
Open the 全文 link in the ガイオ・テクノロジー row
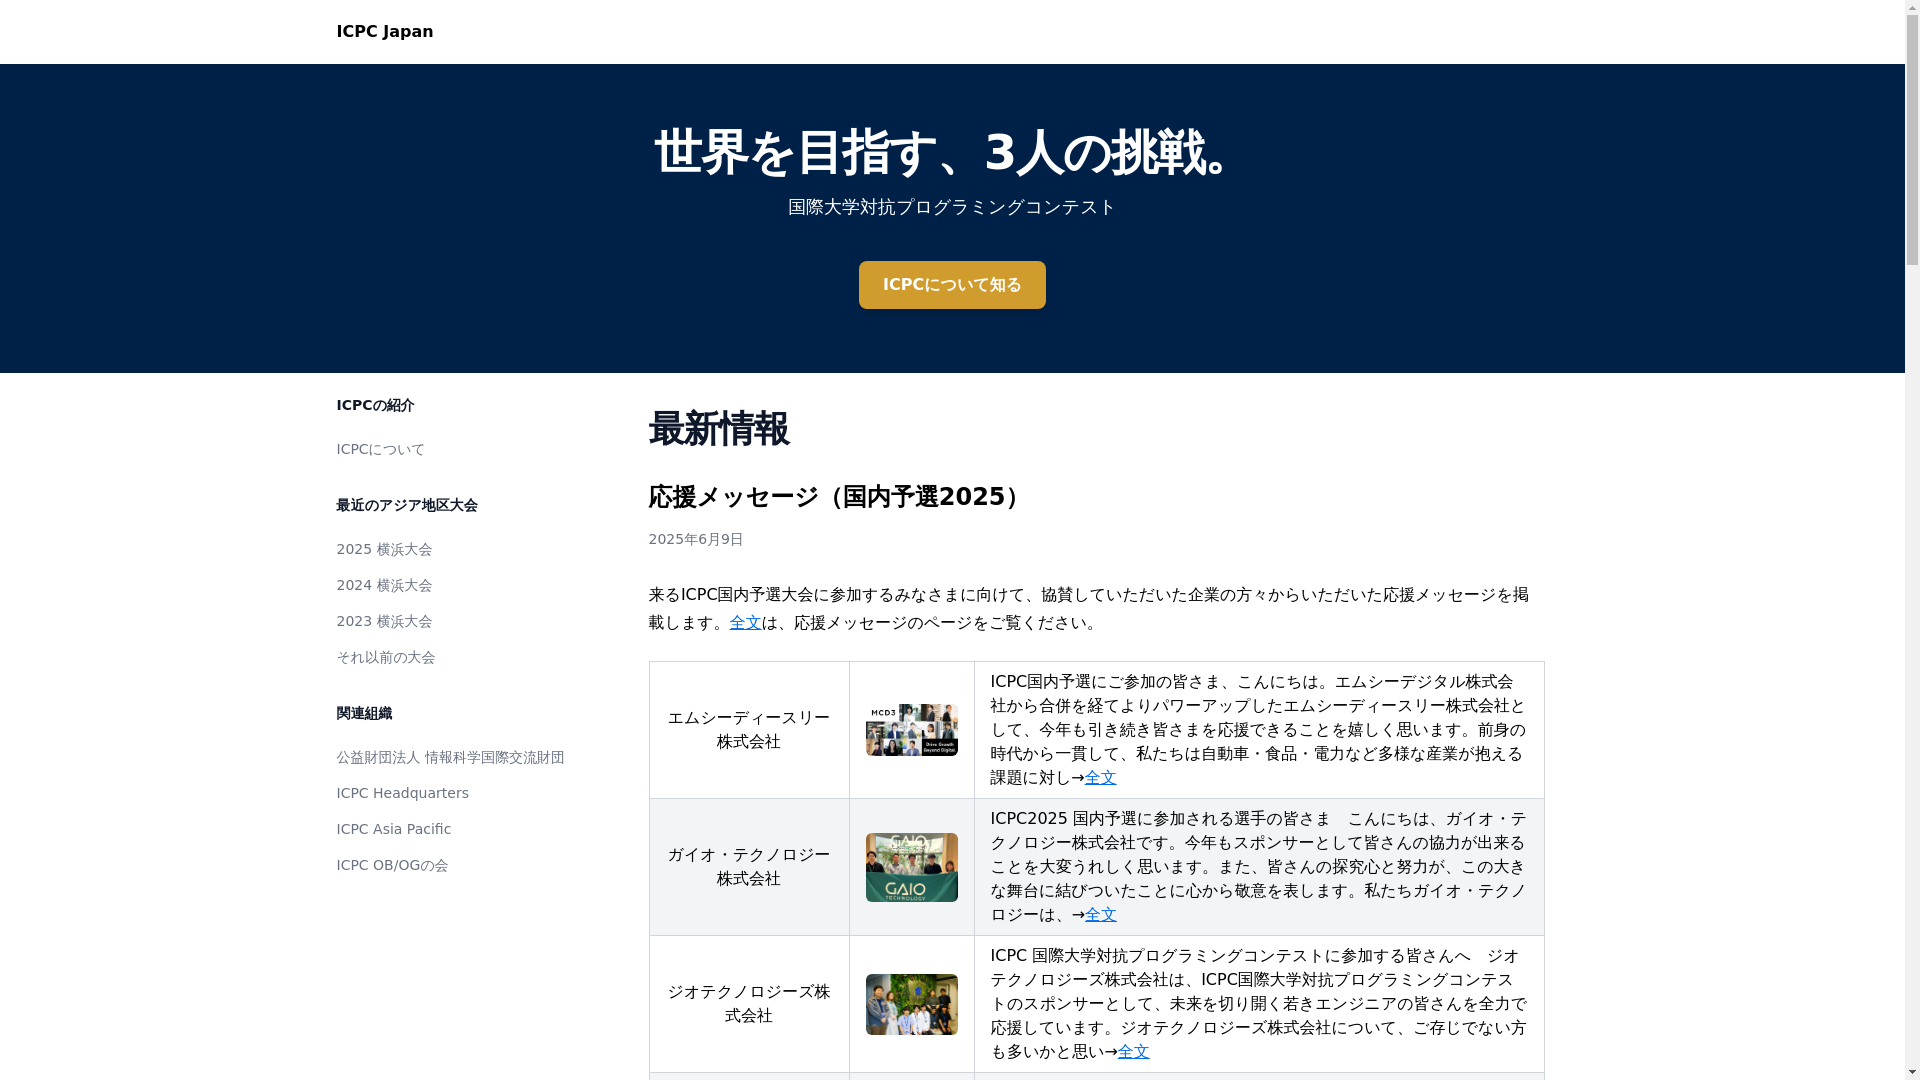[x=1101, y=915]
